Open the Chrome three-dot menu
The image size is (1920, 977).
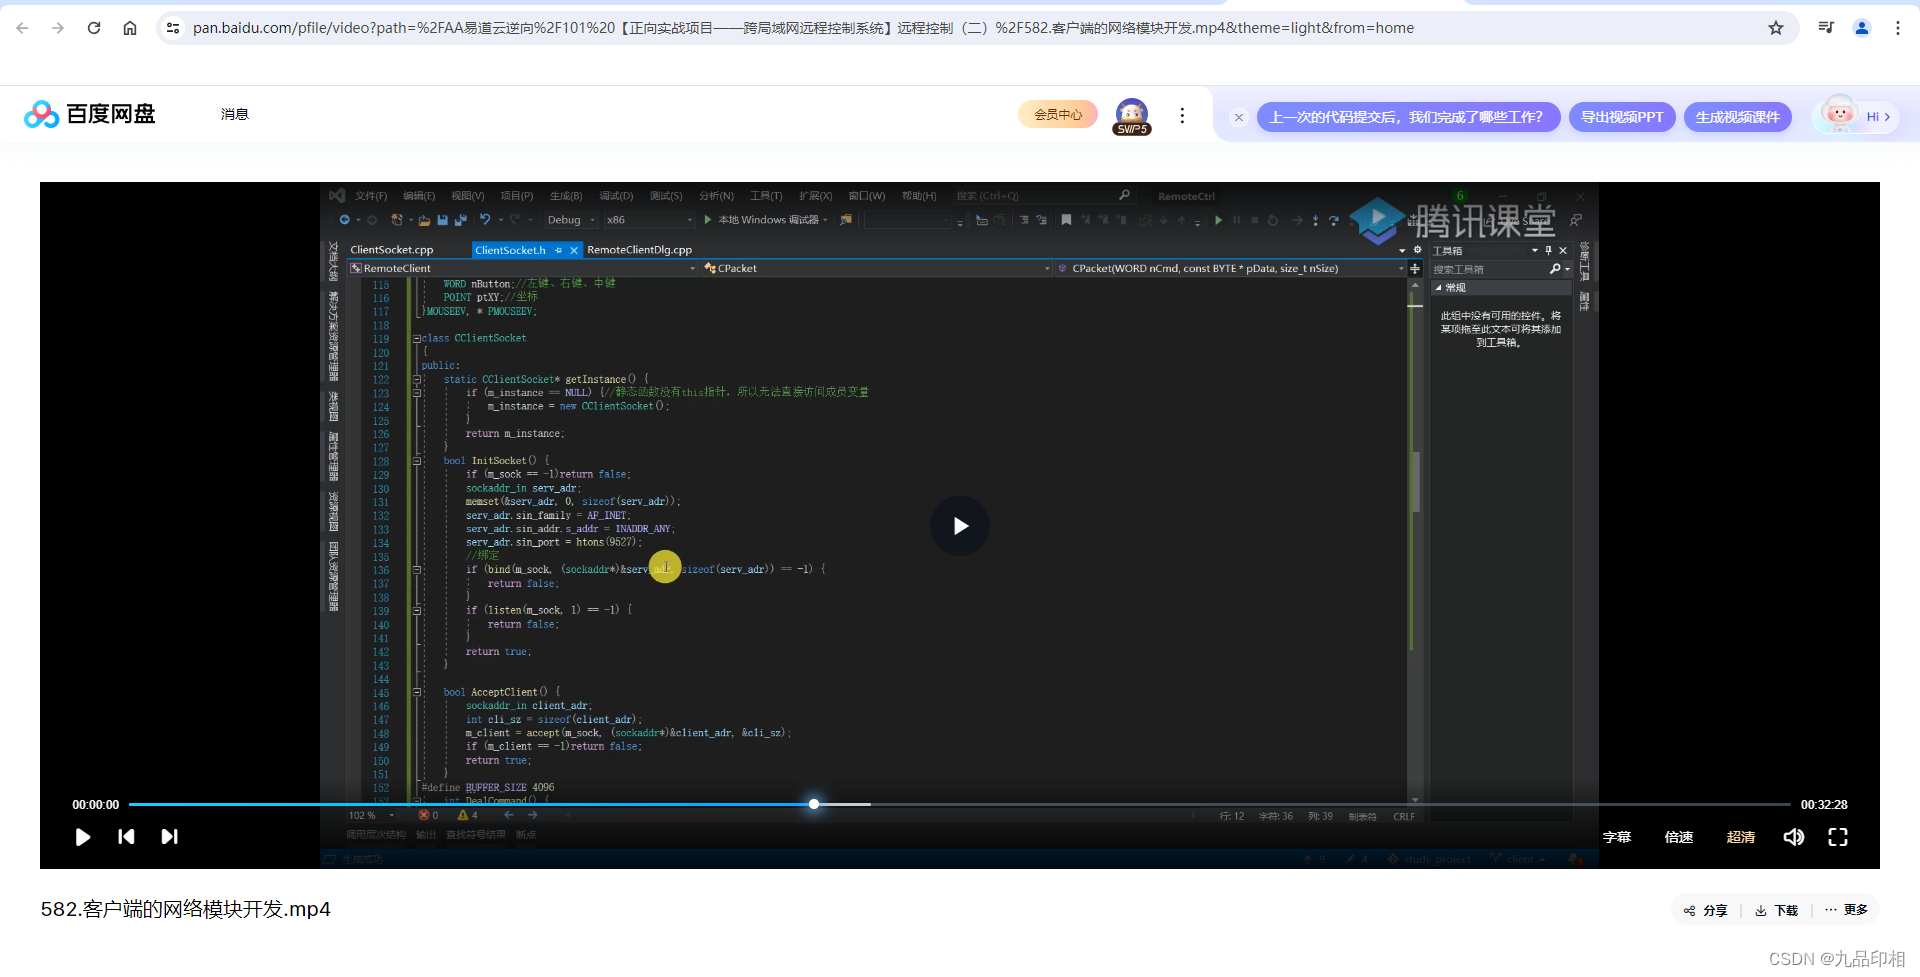pyautogui.click(x=1898, y=28)
